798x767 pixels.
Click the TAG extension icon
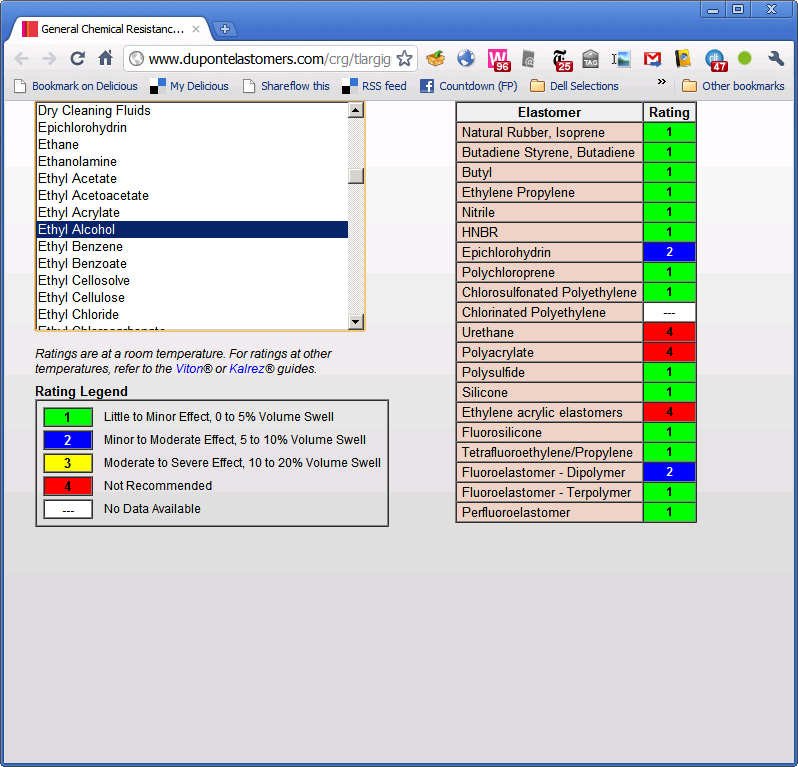click(590, 59)
